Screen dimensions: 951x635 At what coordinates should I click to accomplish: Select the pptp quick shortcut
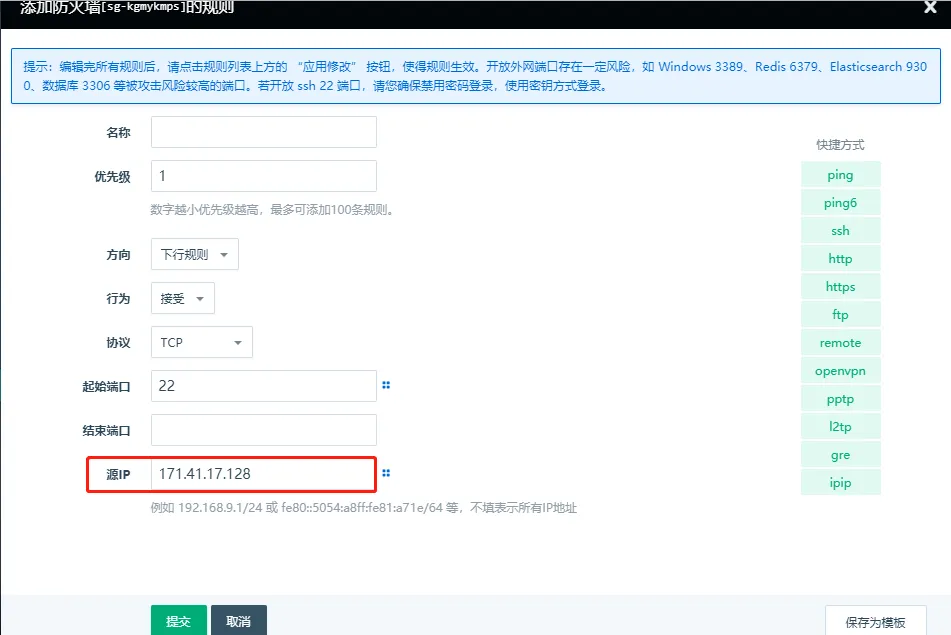click(x=840, y=398)
